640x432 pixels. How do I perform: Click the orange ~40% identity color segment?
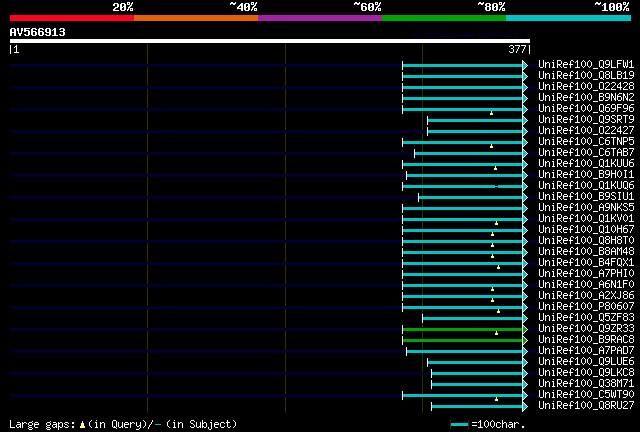pyautogui.click(x=196, y=18)
